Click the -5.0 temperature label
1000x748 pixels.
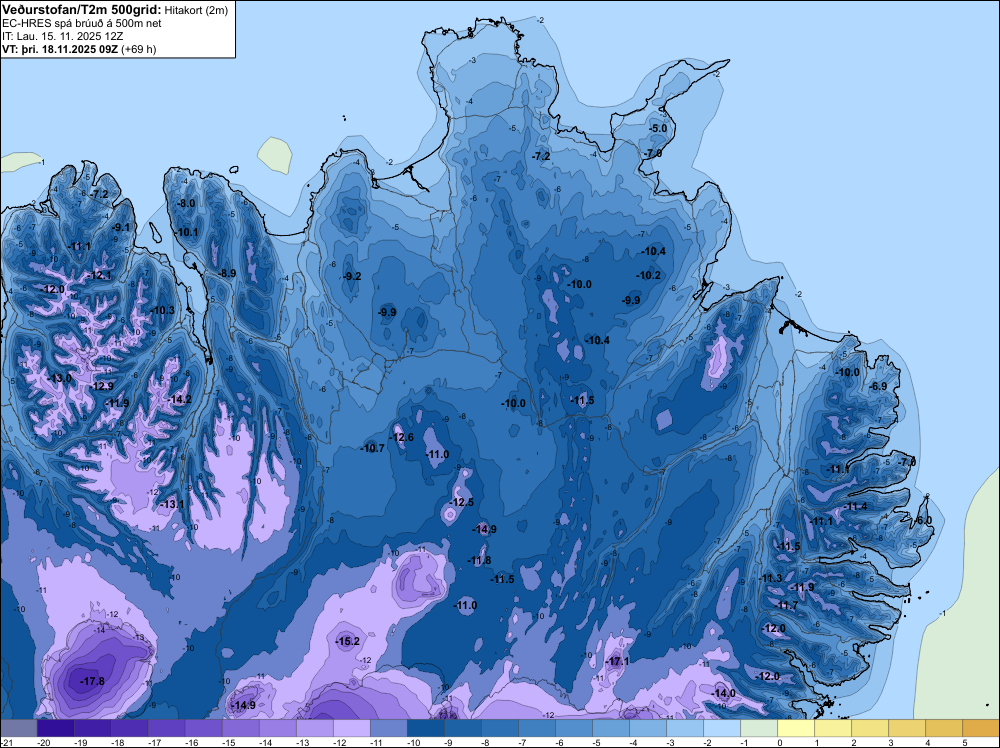click(658, 128)
